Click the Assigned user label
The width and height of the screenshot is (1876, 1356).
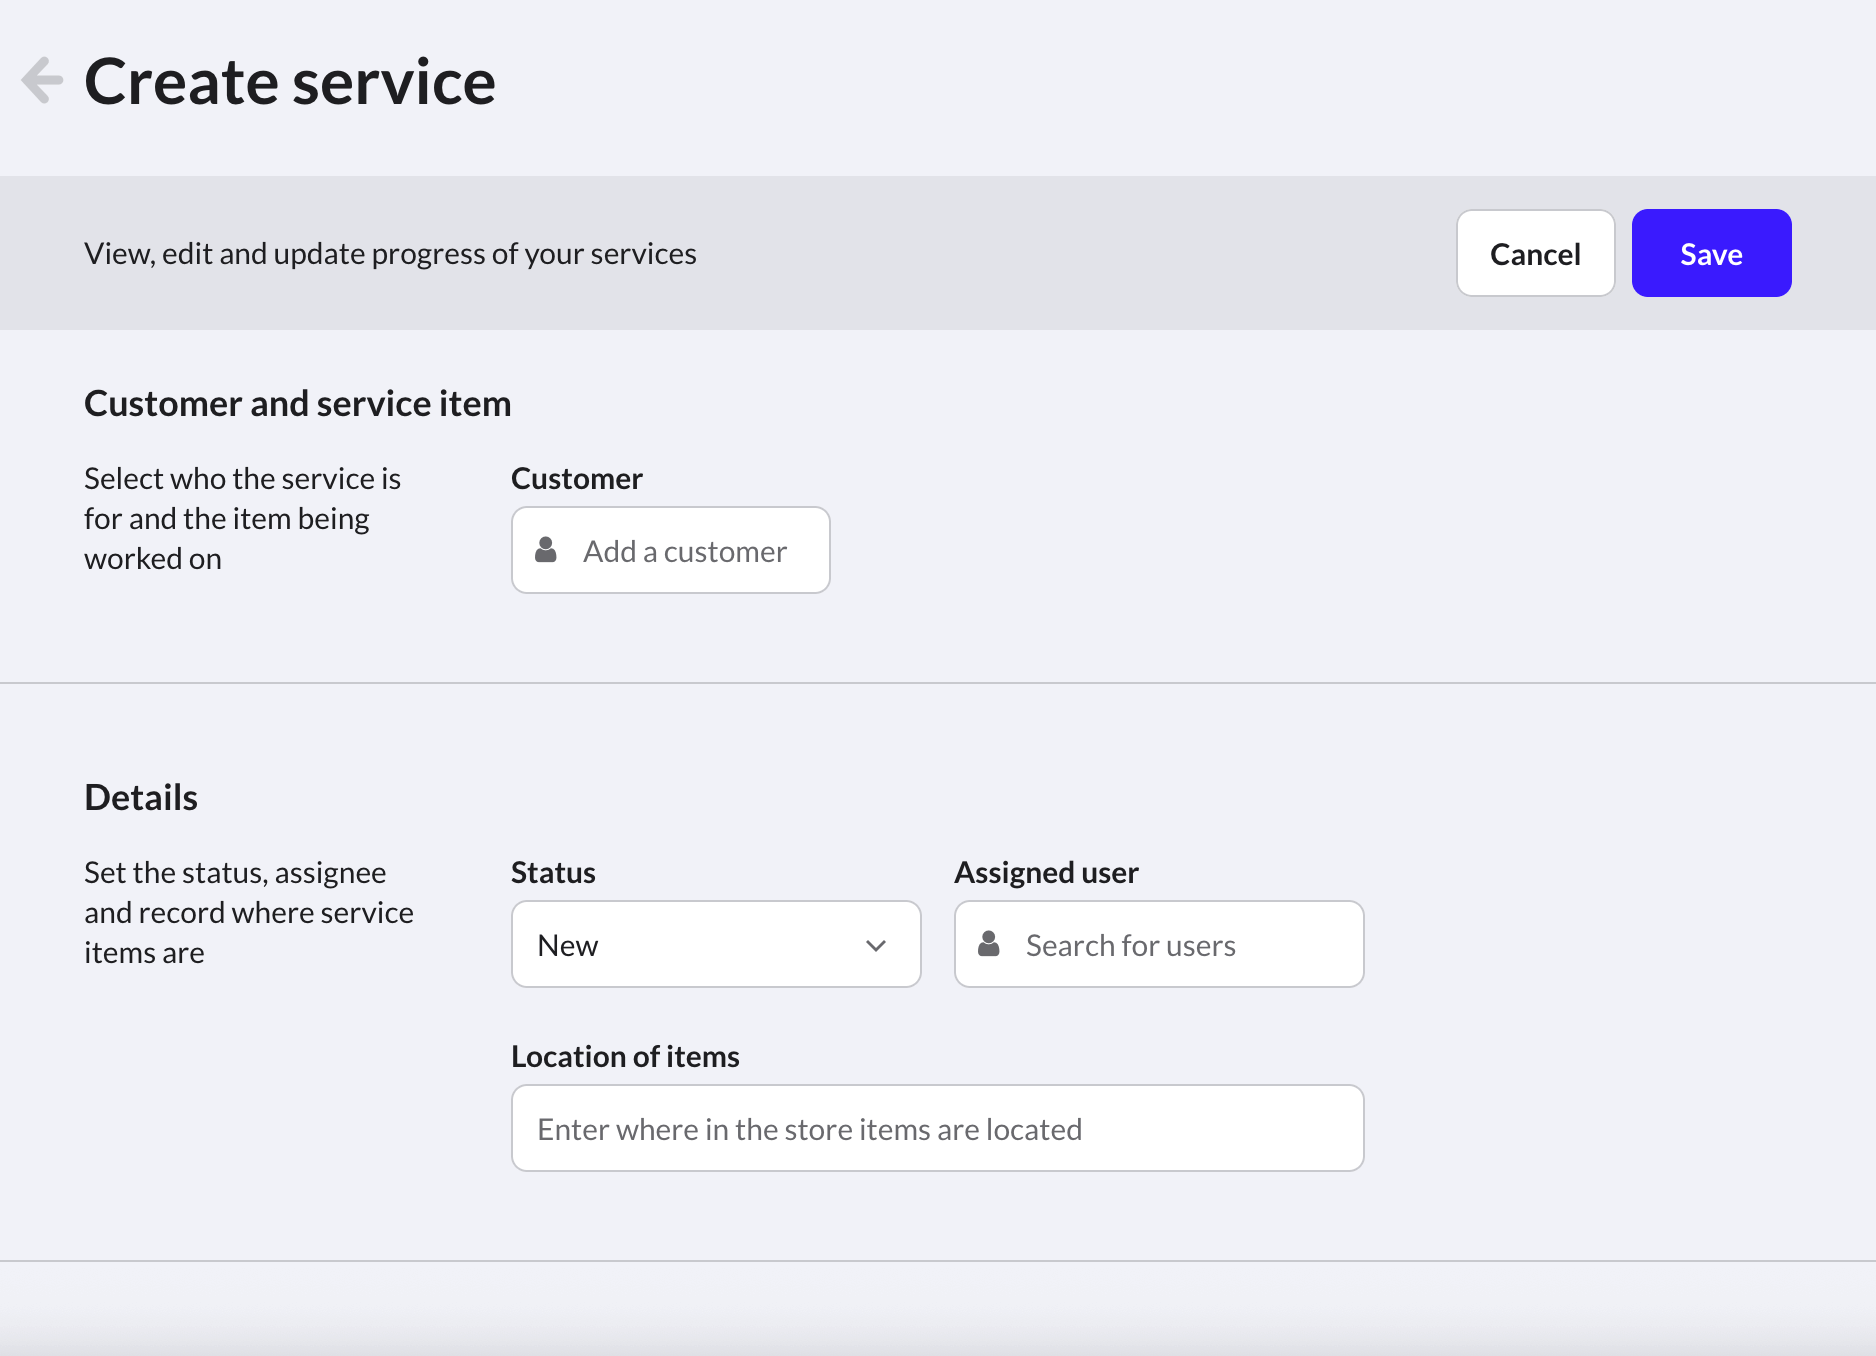pyautogui.click(x=1046, y=873)
